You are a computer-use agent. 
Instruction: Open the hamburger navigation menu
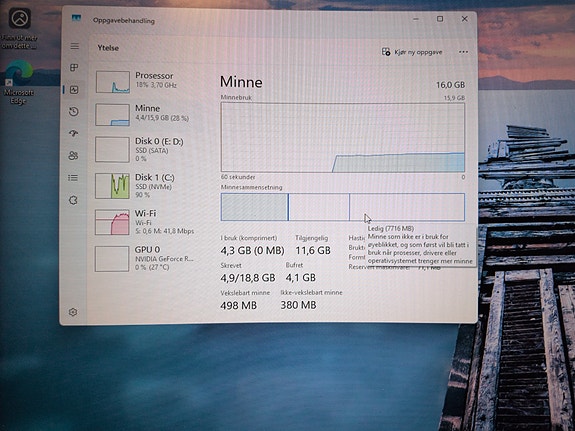coord(74,46)
